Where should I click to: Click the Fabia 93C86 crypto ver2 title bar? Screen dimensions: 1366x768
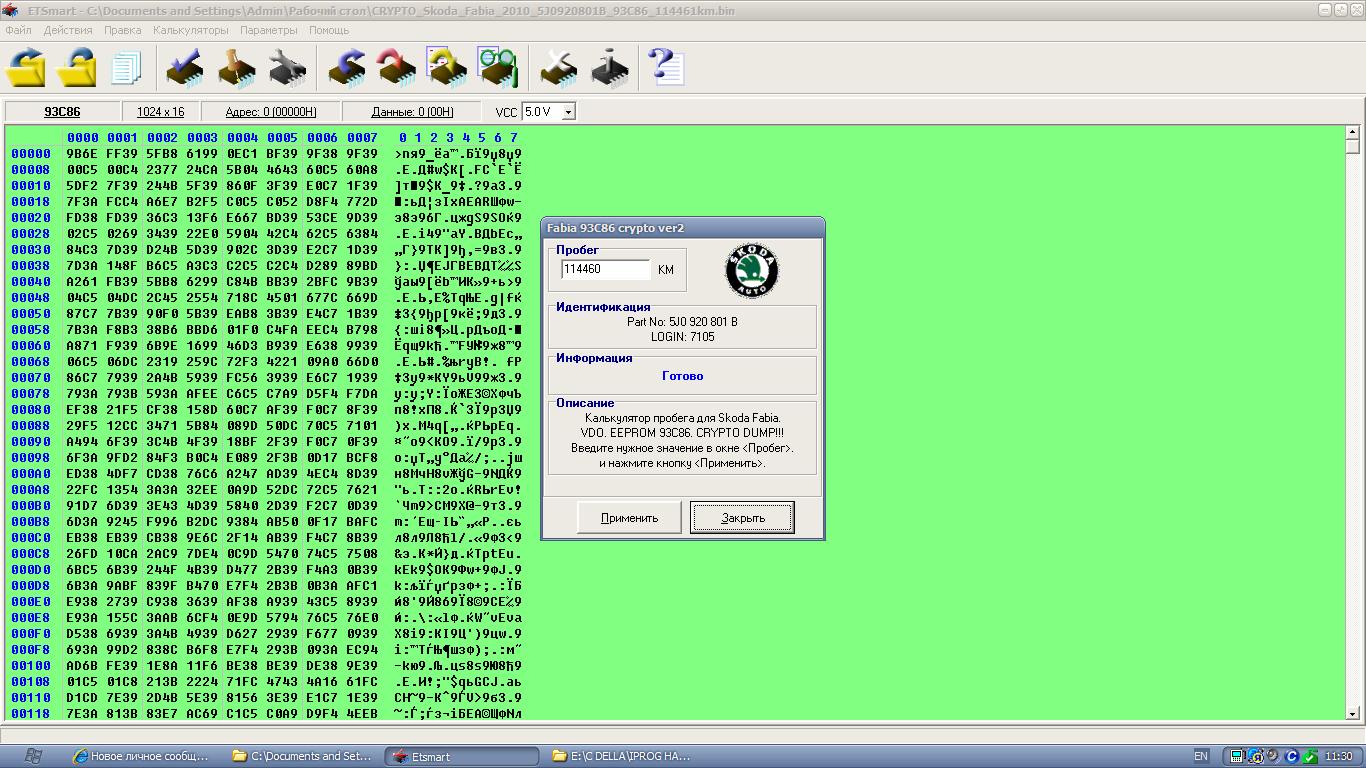(683, 228)
